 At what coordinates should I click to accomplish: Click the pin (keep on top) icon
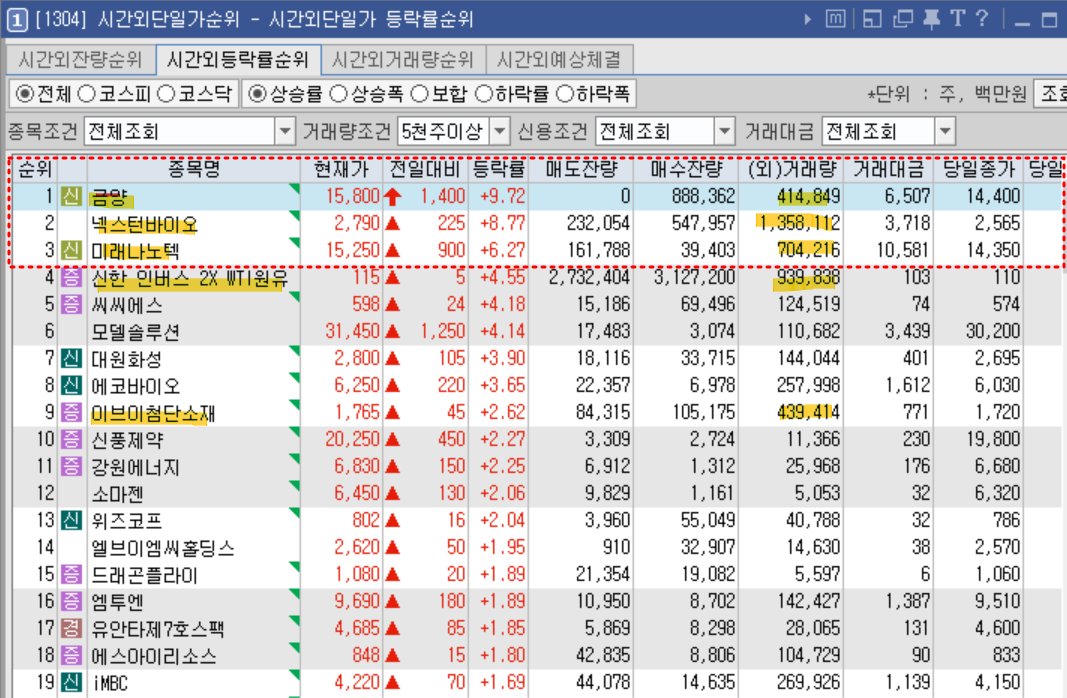point(931,18)
